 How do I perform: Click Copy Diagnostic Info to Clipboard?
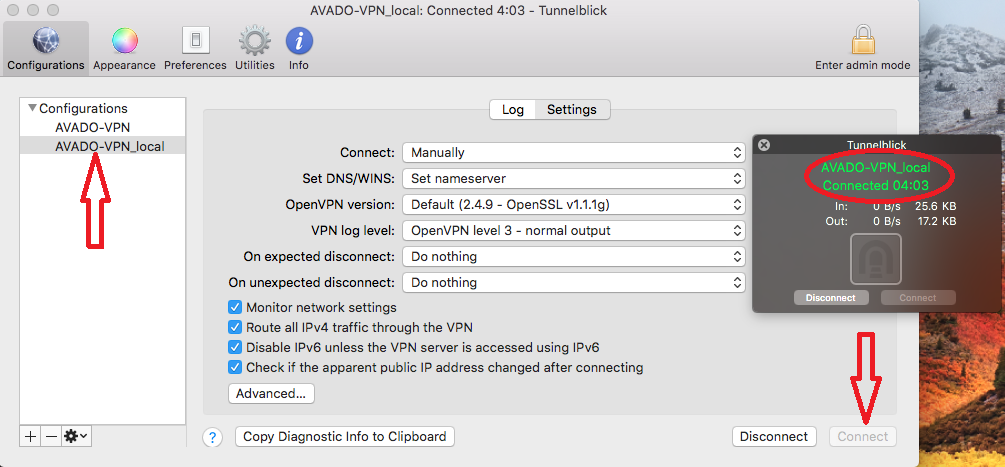[x=345, y=437]
